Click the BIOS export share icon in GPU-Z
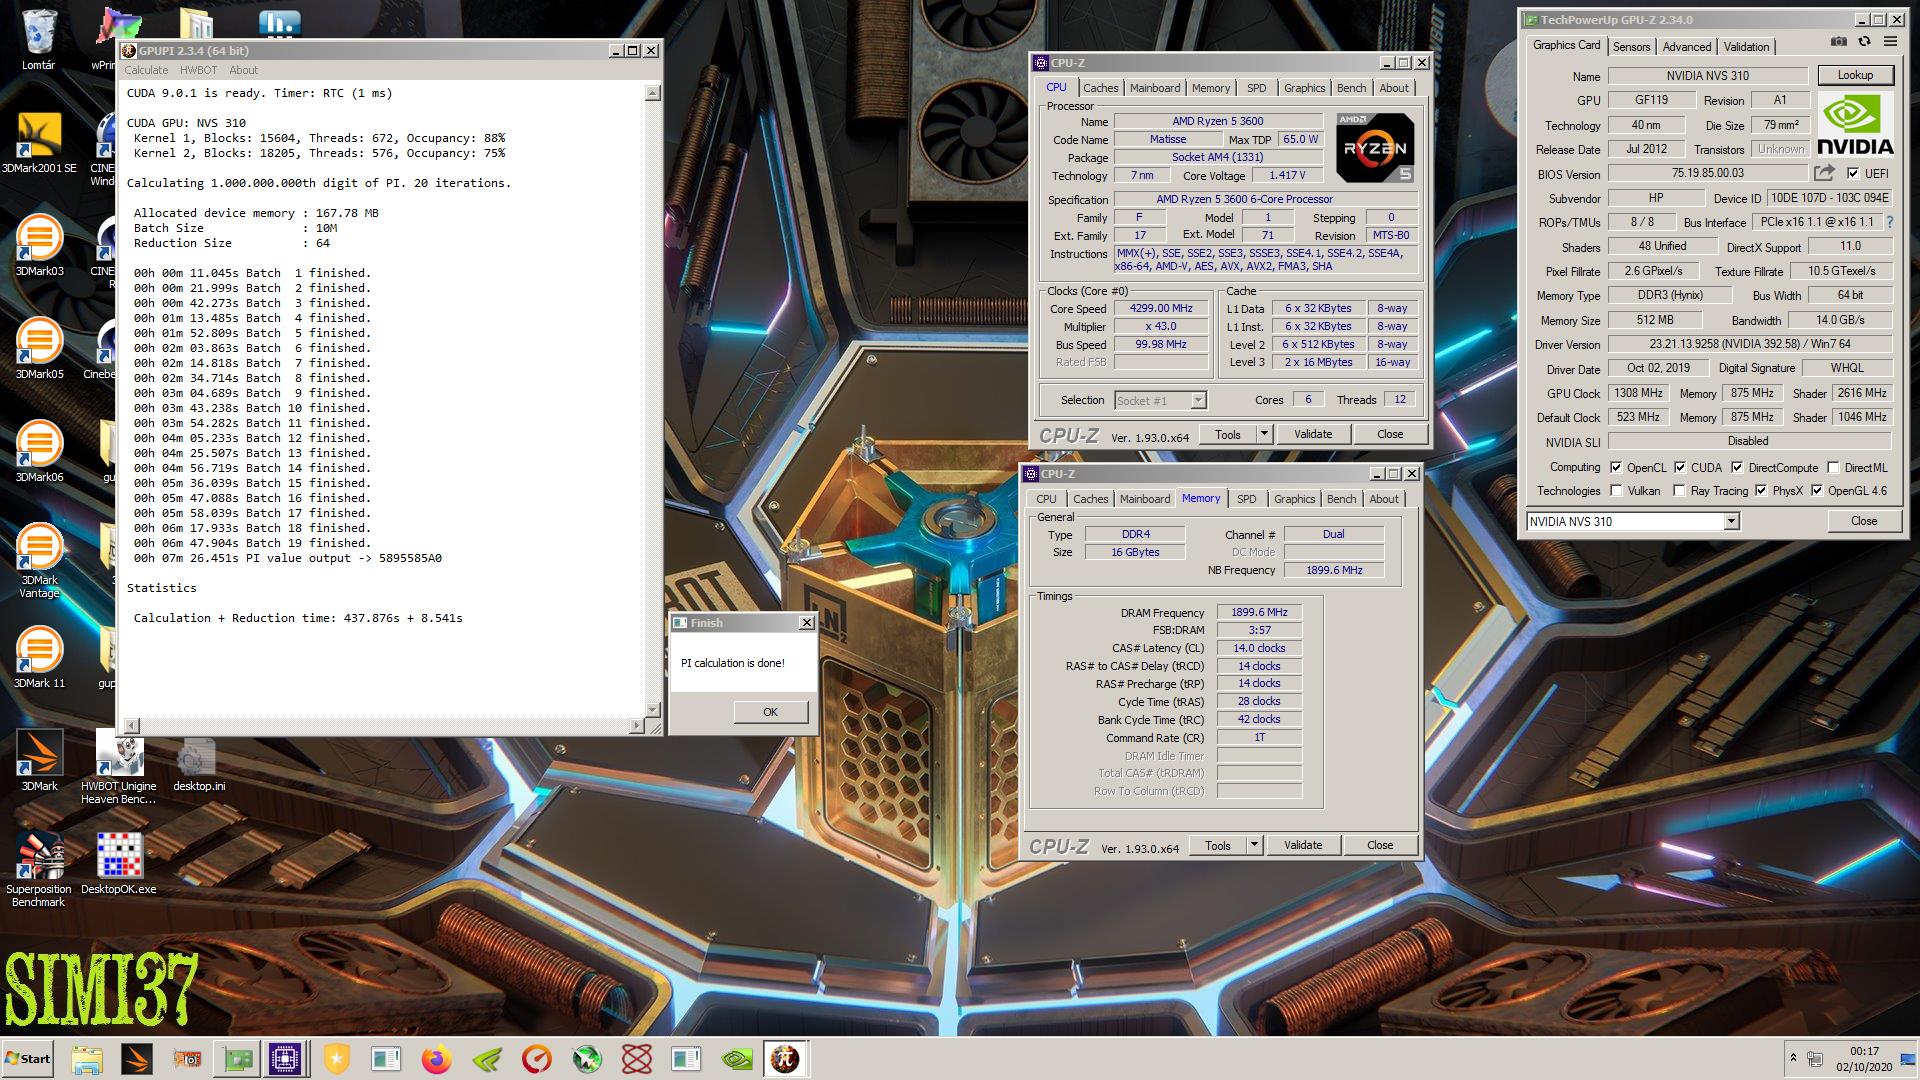 click(x=1824, y=173)
